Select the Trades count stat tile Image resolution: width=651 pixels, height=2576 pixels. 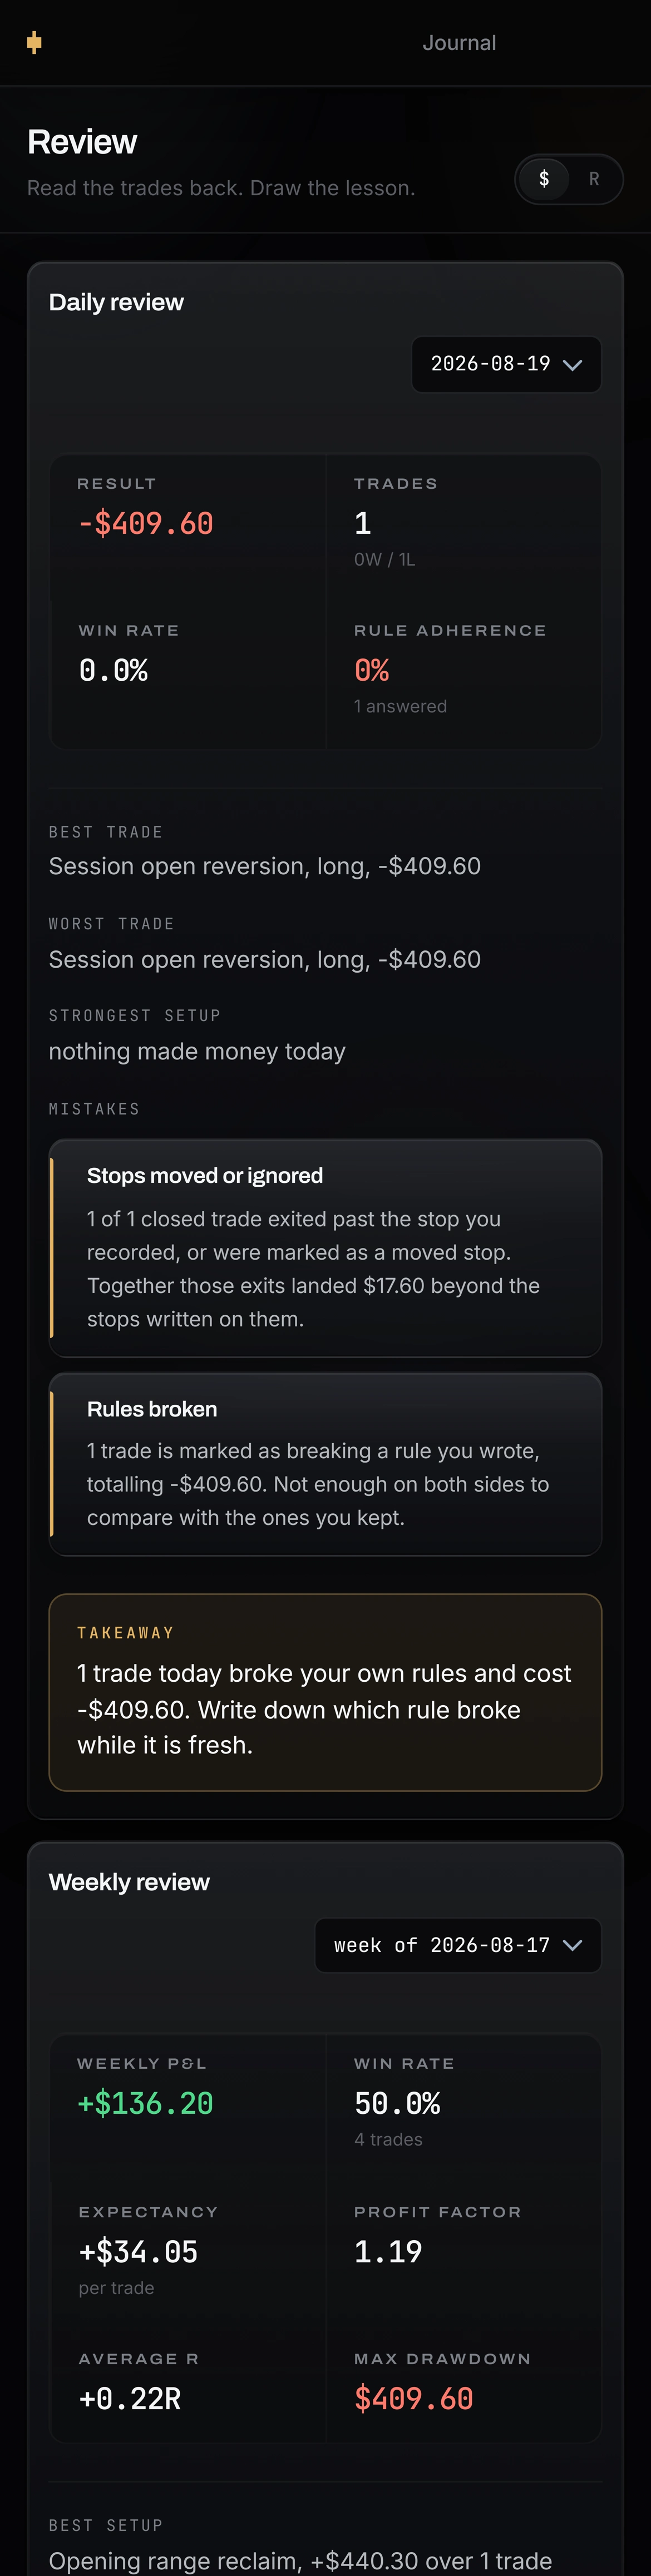click(463, 528)
